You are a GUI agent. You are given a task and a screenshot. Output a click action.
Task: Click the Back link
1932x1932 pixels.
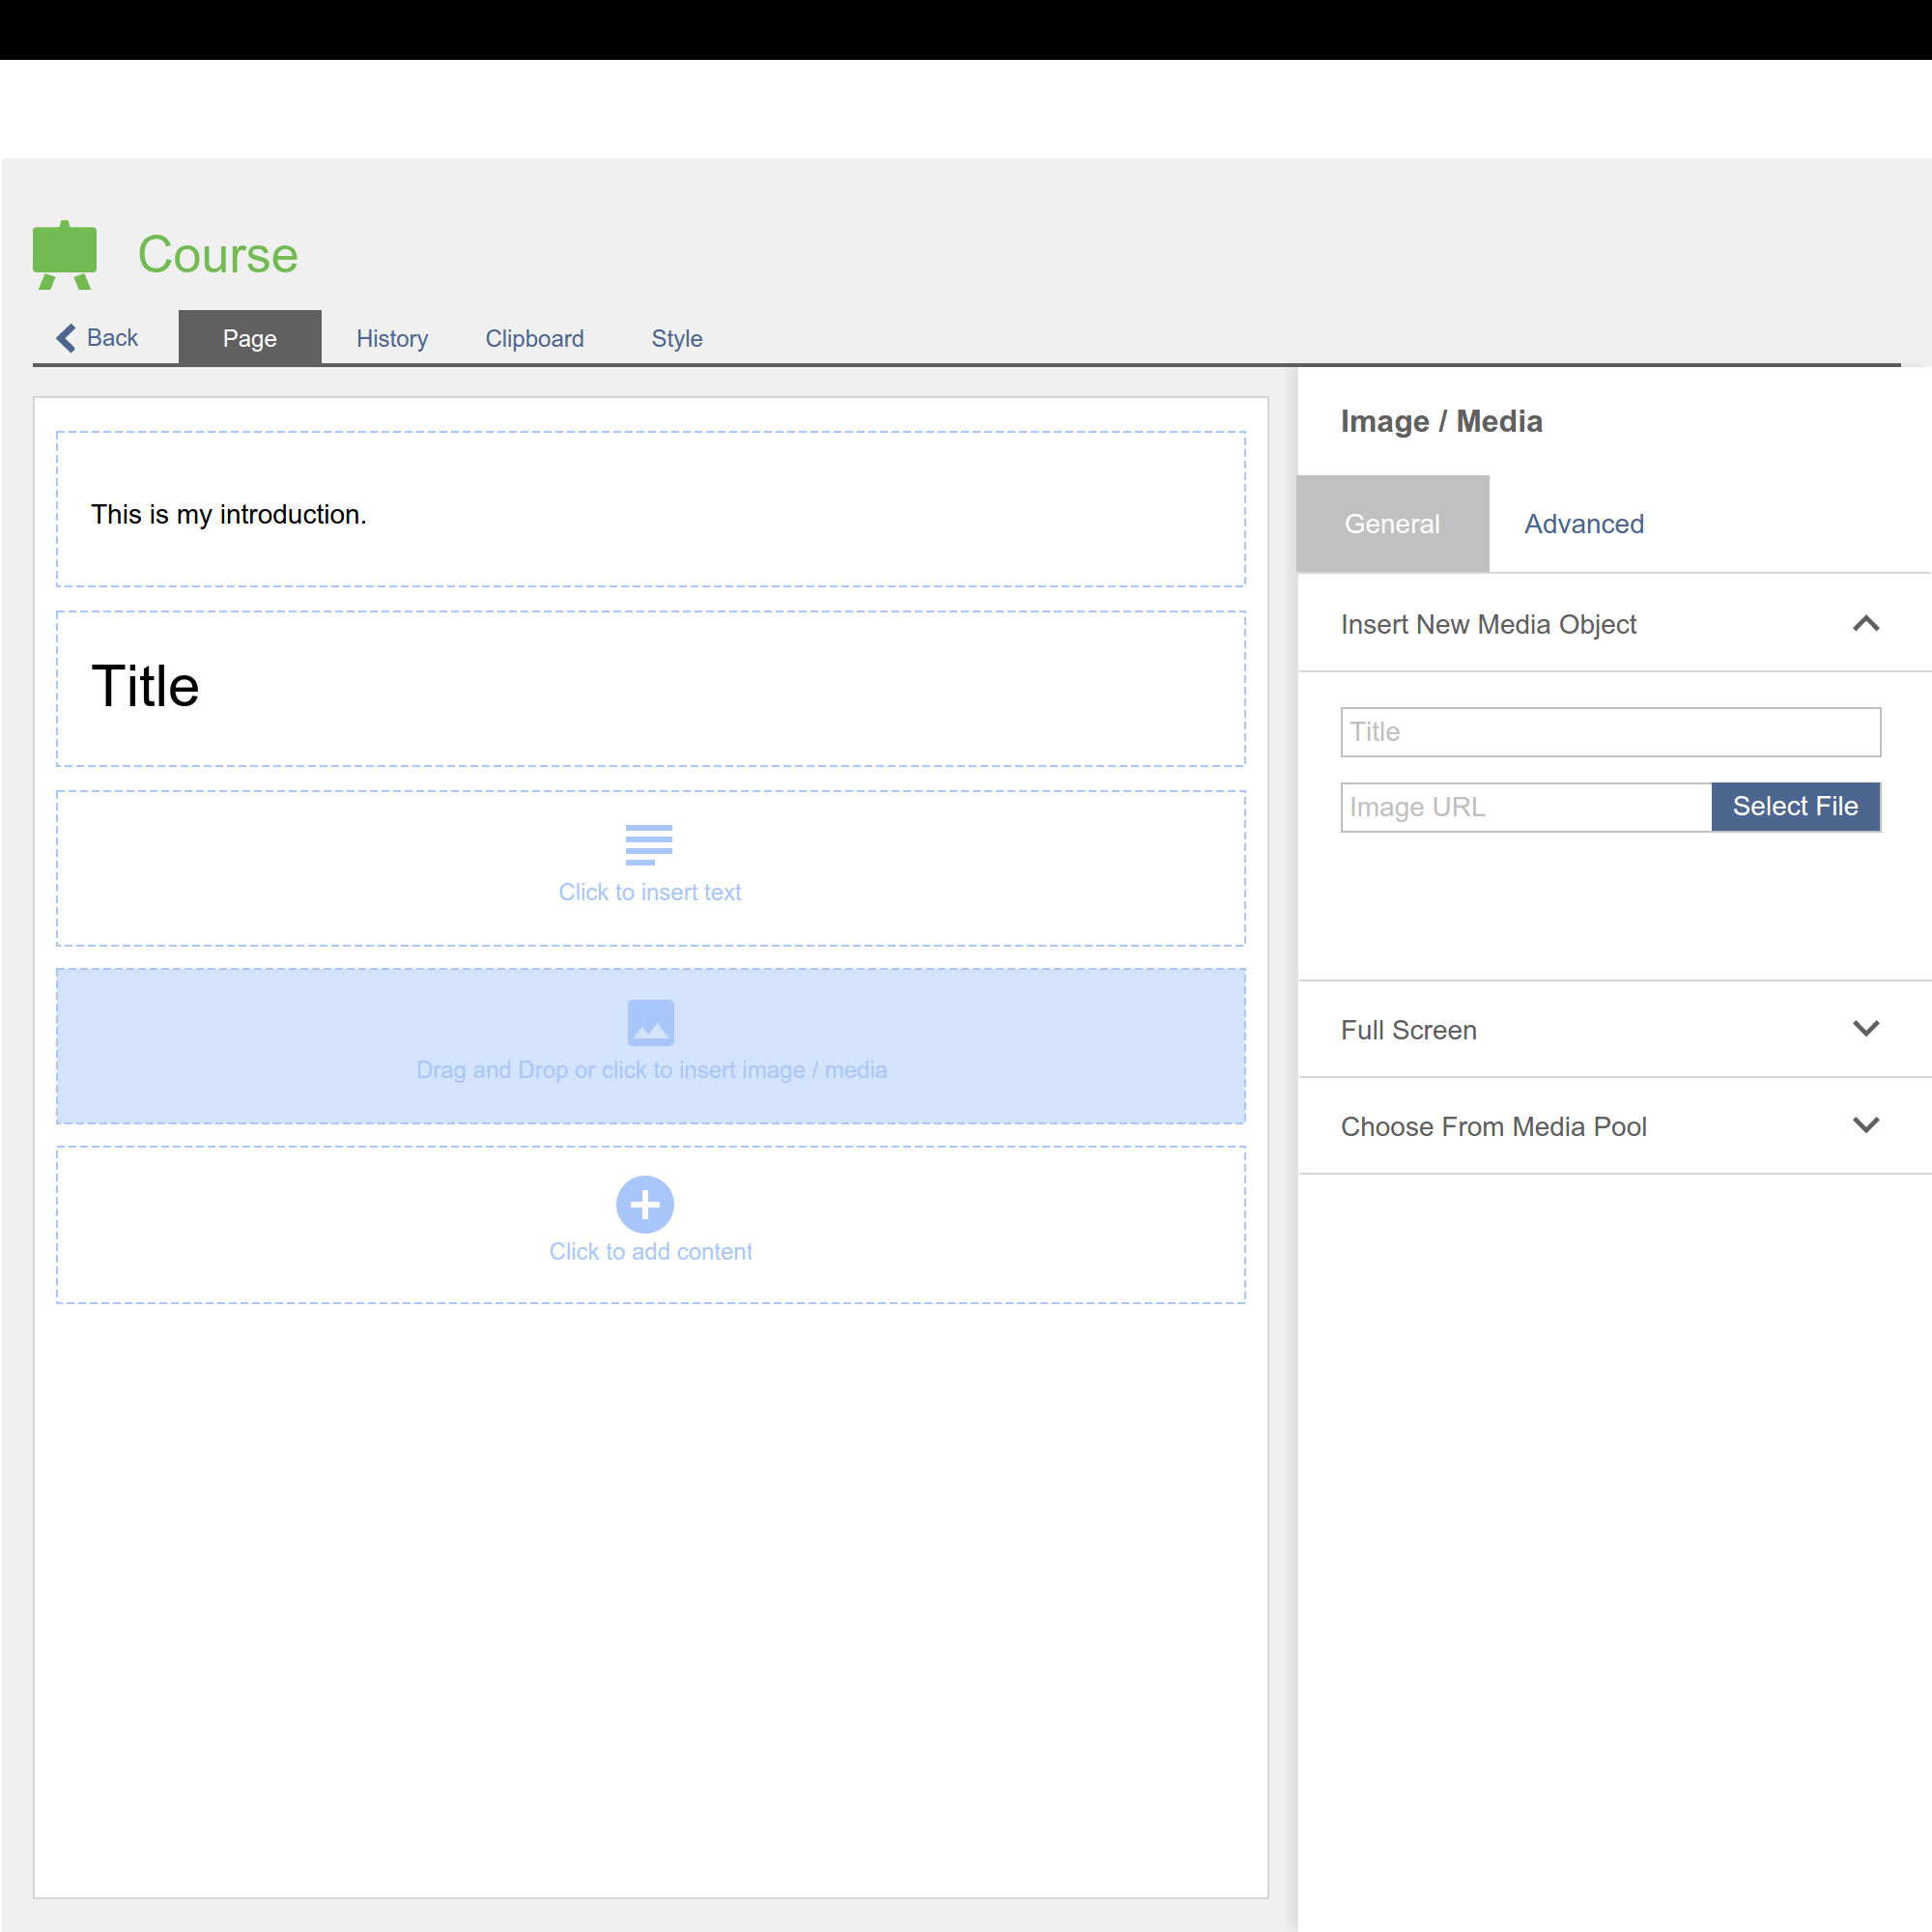(x=112, y=338)
